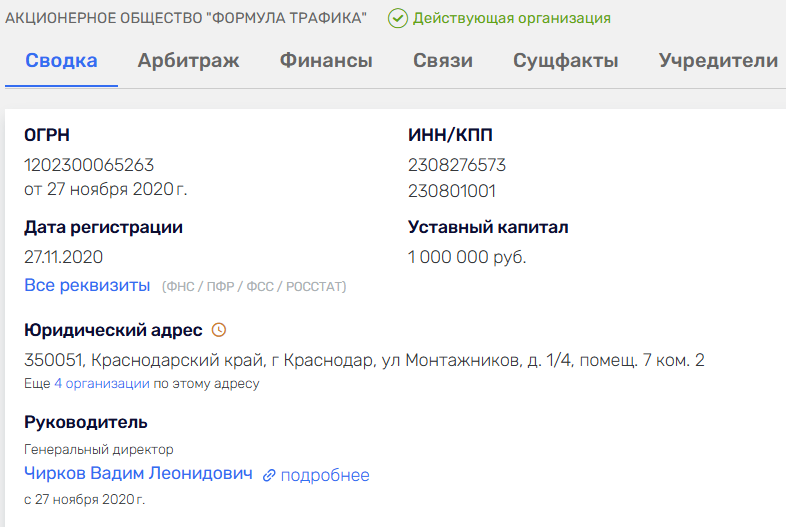
Task: Click the Действующая организация status label
Action: (511, 18)
